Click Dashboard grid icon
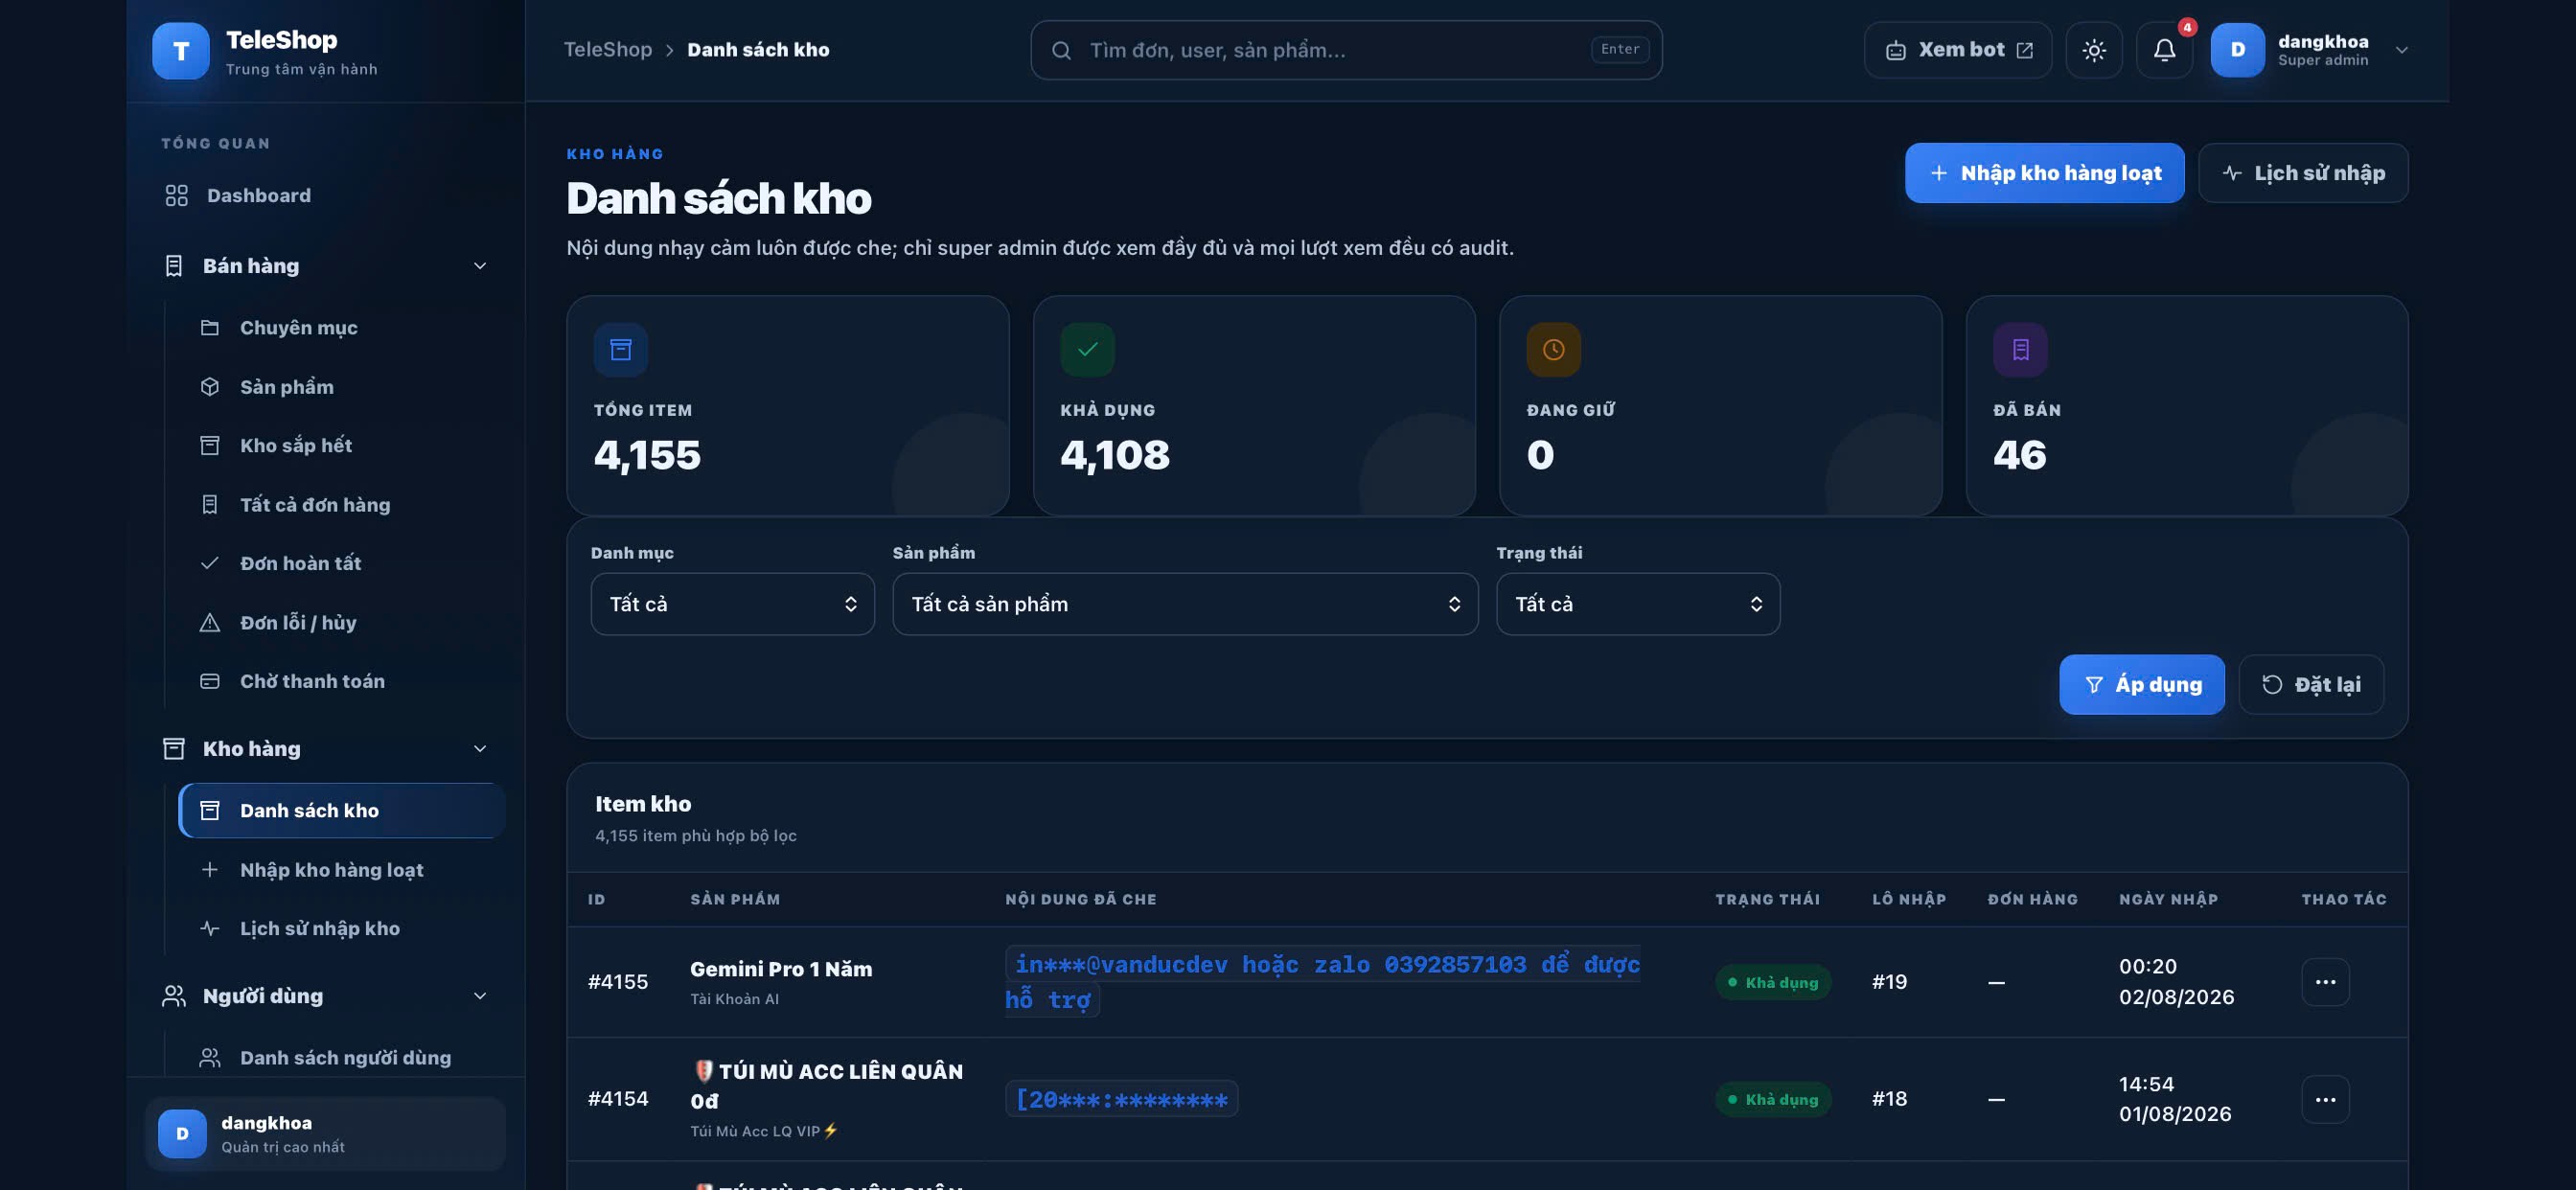Screen dimensions: 2576x1190 [176, 195]
